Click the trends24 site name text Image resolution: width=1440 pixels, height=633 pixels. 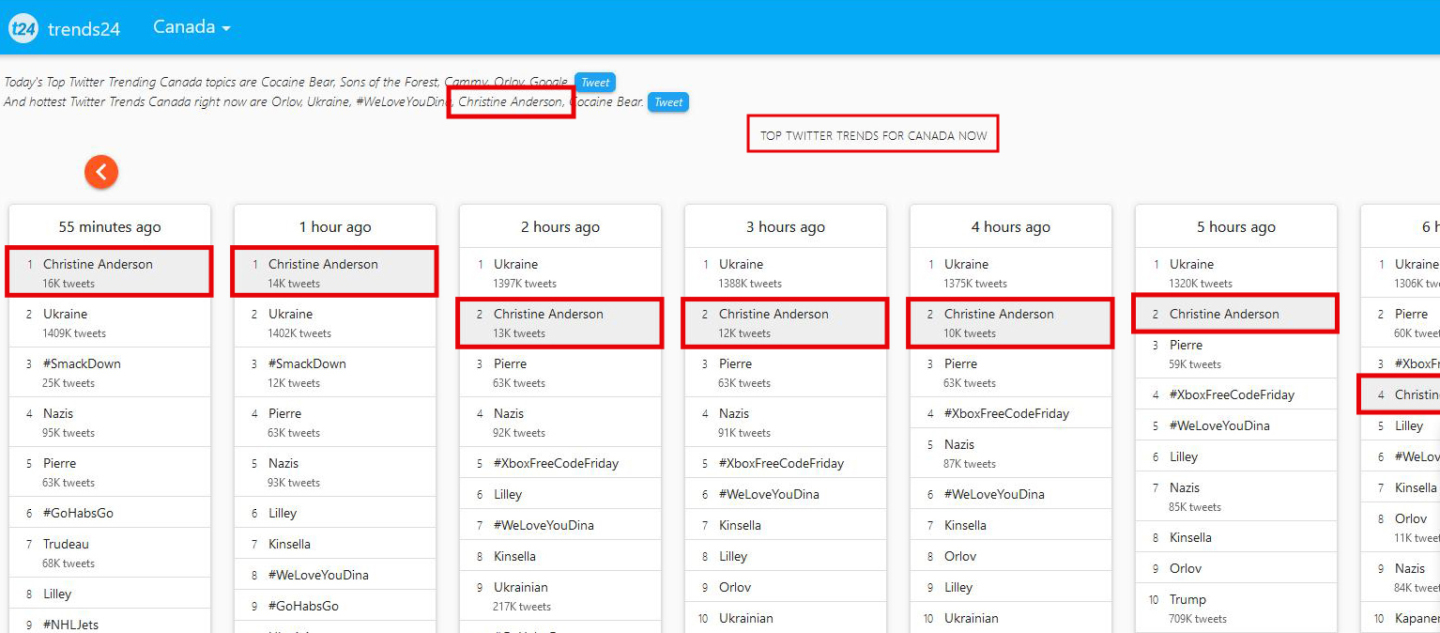pos(84,29)
